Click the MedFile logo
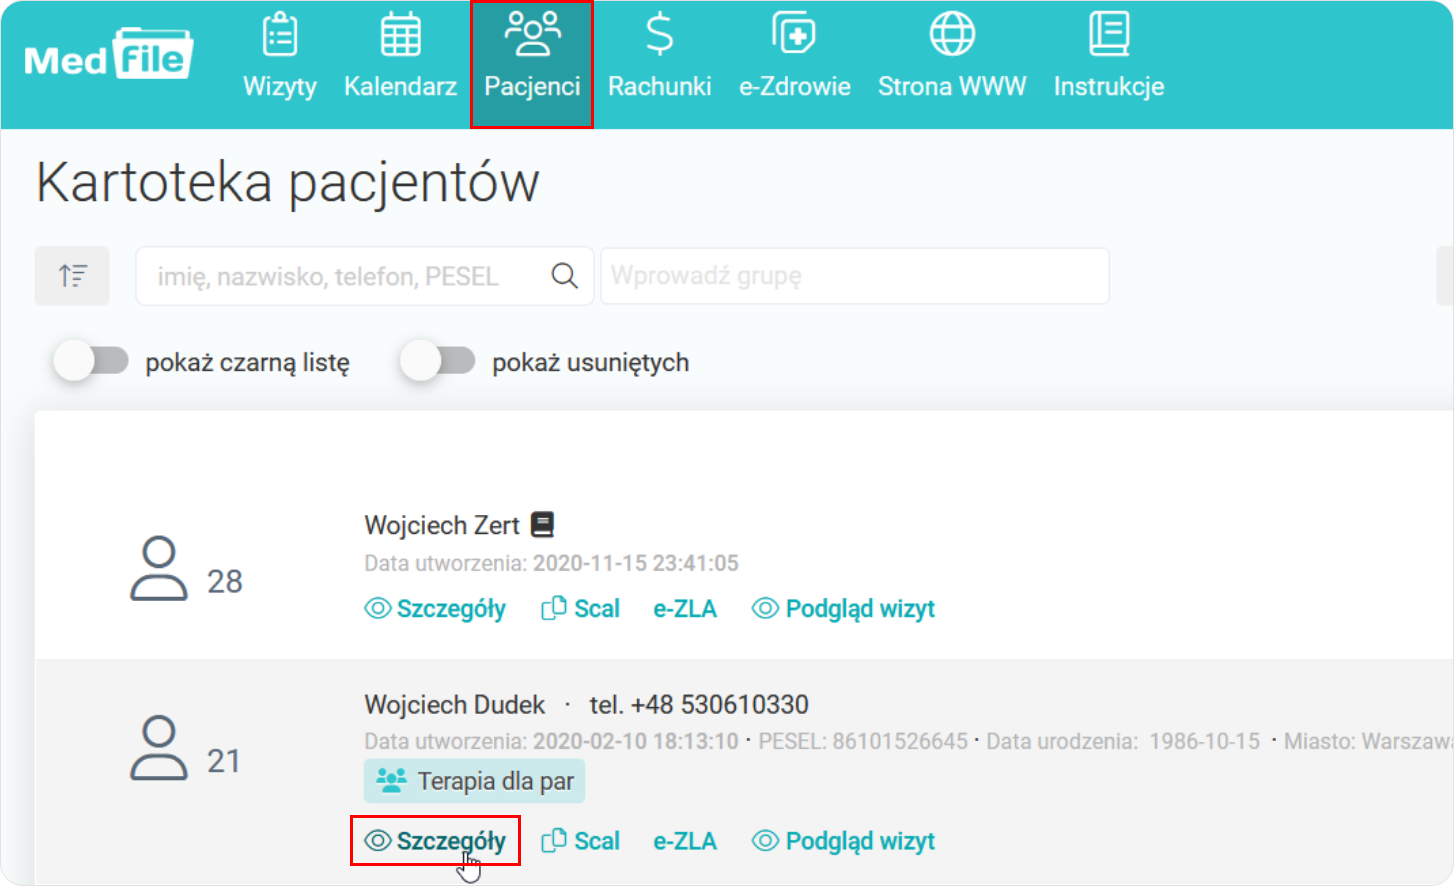This screenshot has height=886, width=1454. [x=108, y=57]
